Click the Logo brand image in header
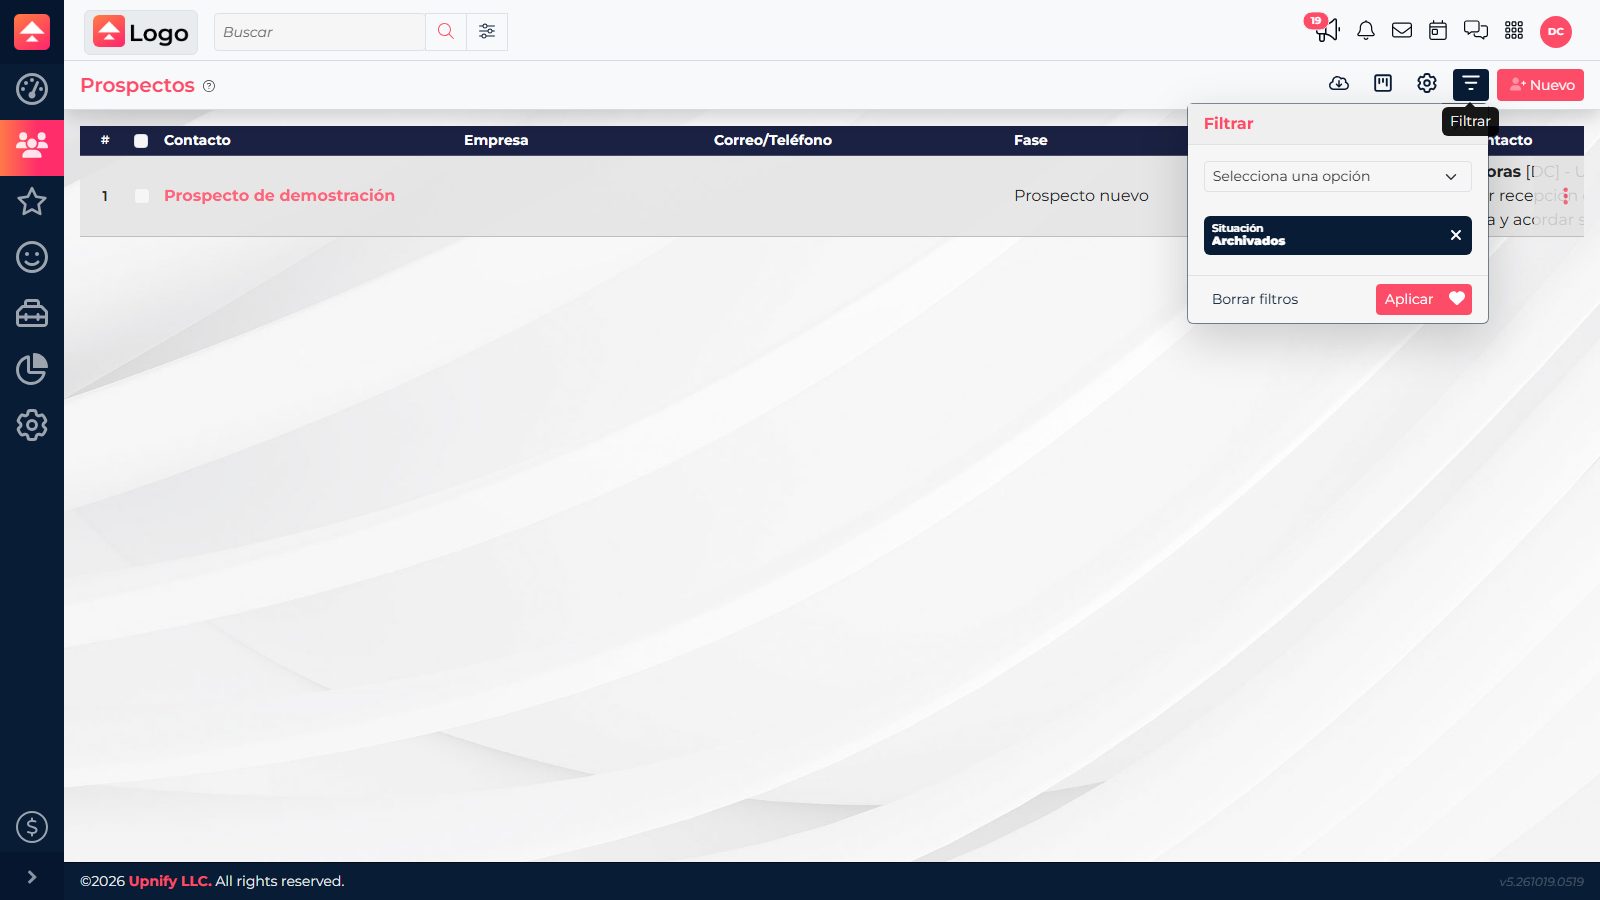The height and width of the screenshot is (900, 1600). 141,32
